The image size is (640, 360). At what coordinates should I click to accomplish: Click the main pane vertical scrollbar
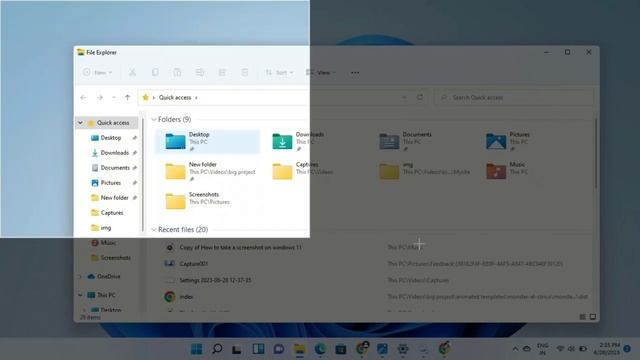596,153
